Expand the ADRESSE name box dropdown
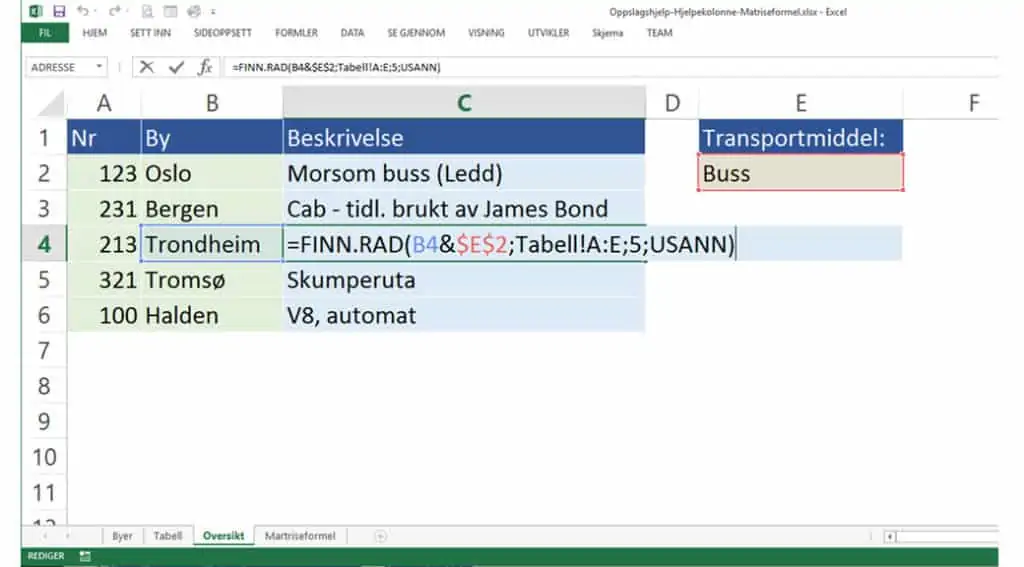 click(99, 67)
